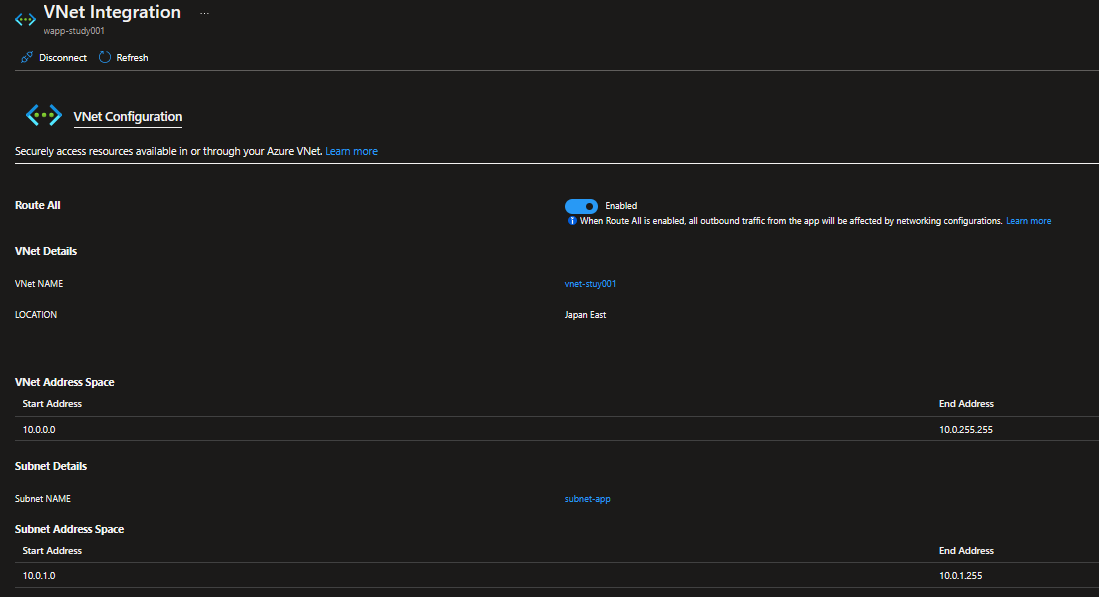Image resolution: width=1099 pixels, height=597 pixels.
Task: Click the Route All informational message text
Action: (791, 221)
